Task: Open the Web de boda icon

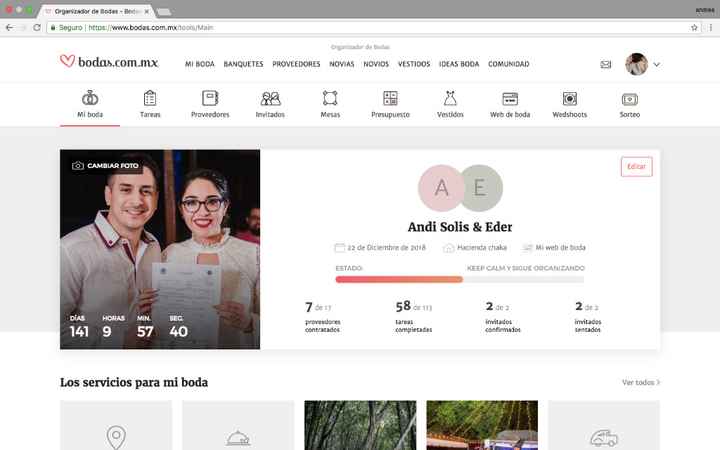Action: [x=509, y=99]
